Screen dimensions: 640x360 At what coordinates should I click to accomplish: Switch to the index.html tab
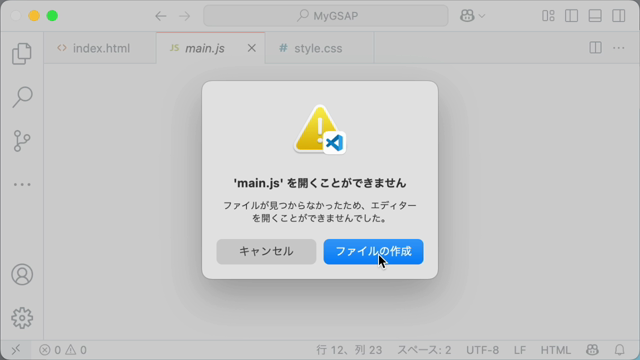pyautogui.click(x=100, y=48)
